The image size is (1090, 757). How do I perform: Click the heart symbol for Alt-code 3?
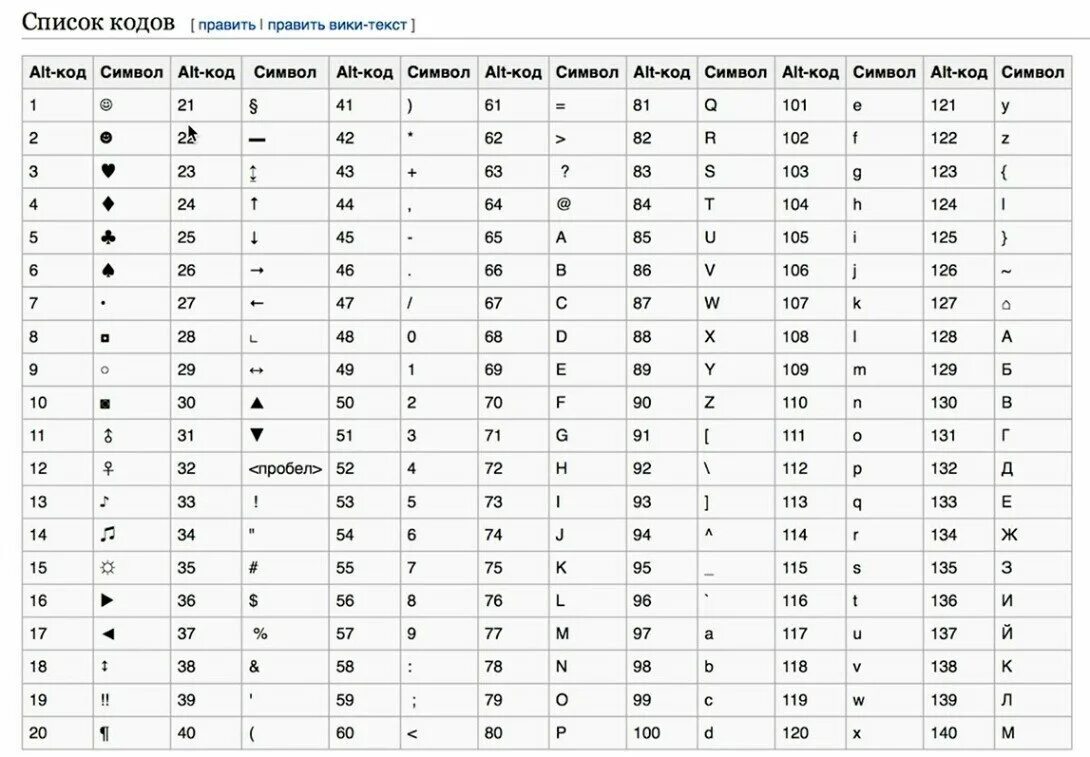[108, 170]
